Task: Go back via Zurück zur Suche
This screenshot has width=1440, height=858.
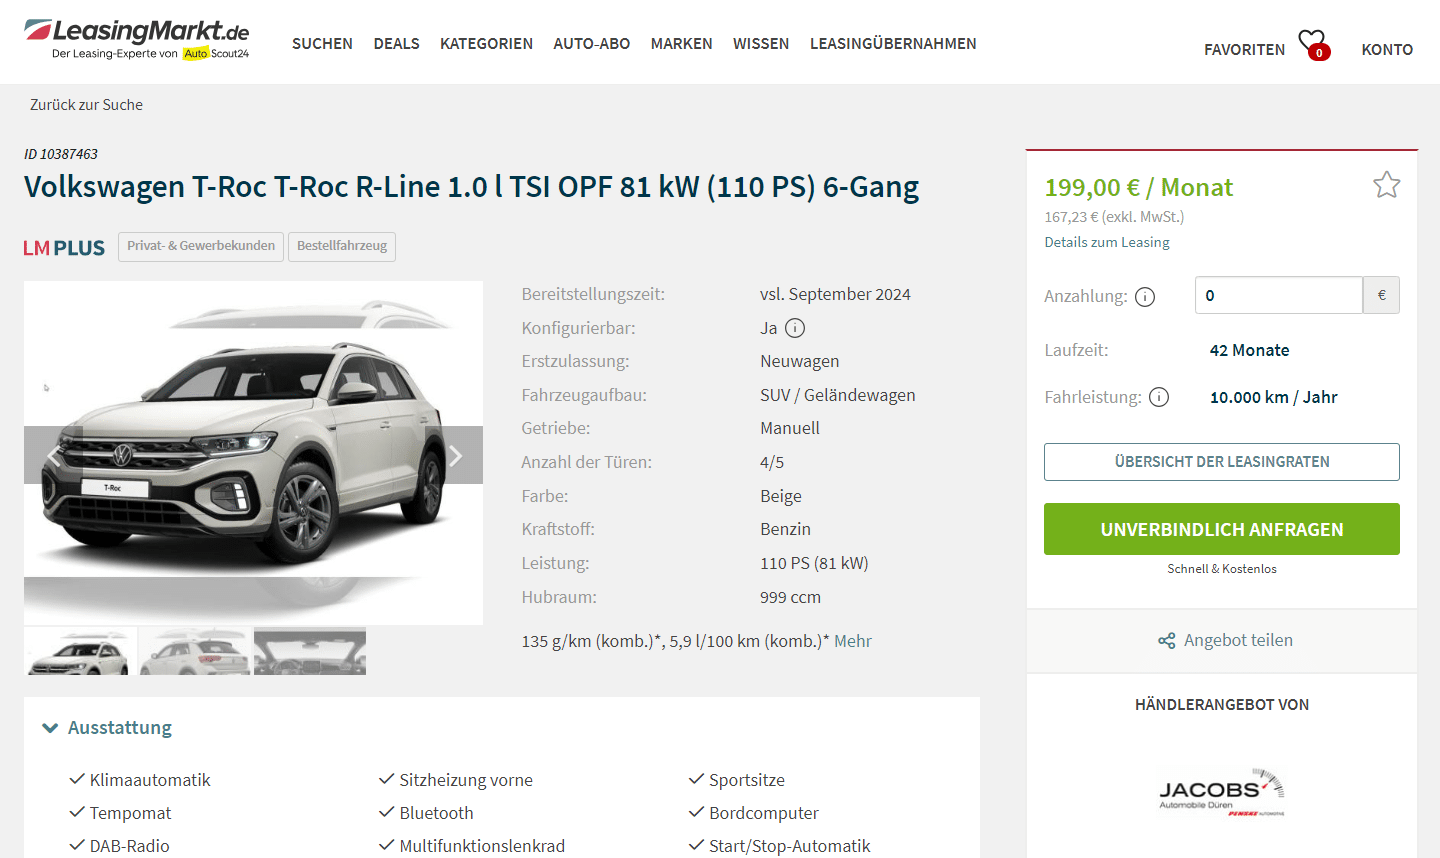Action: pos(86,105)
